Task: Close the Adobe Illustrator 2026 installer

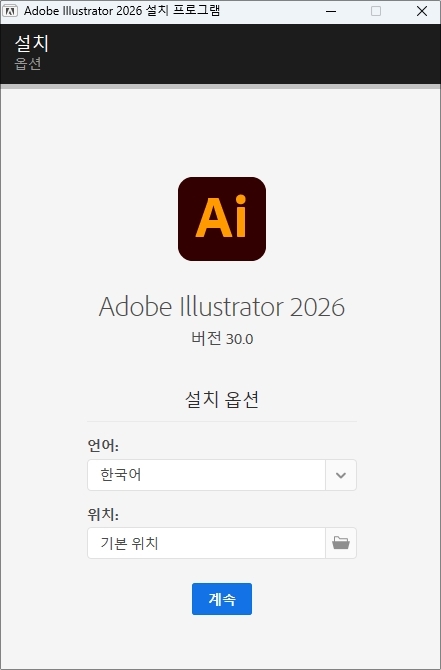Action: 422,12
